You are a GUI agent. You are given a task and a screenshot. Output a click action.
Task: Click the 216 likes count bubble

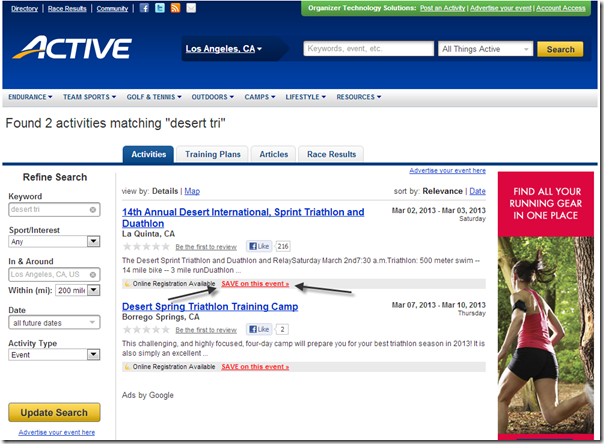point(283,246)
